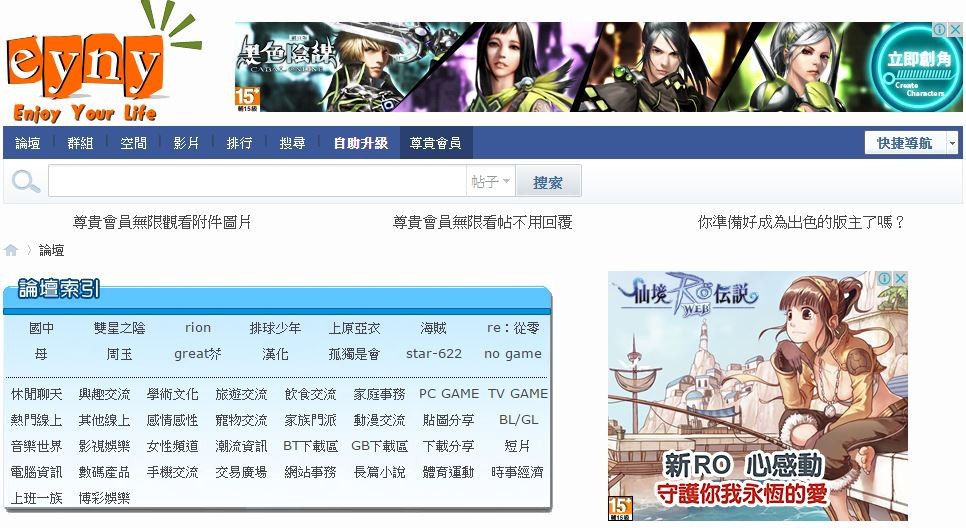Open the 帖子 search type dropdown
966x528 pixels.
point(491,182)
